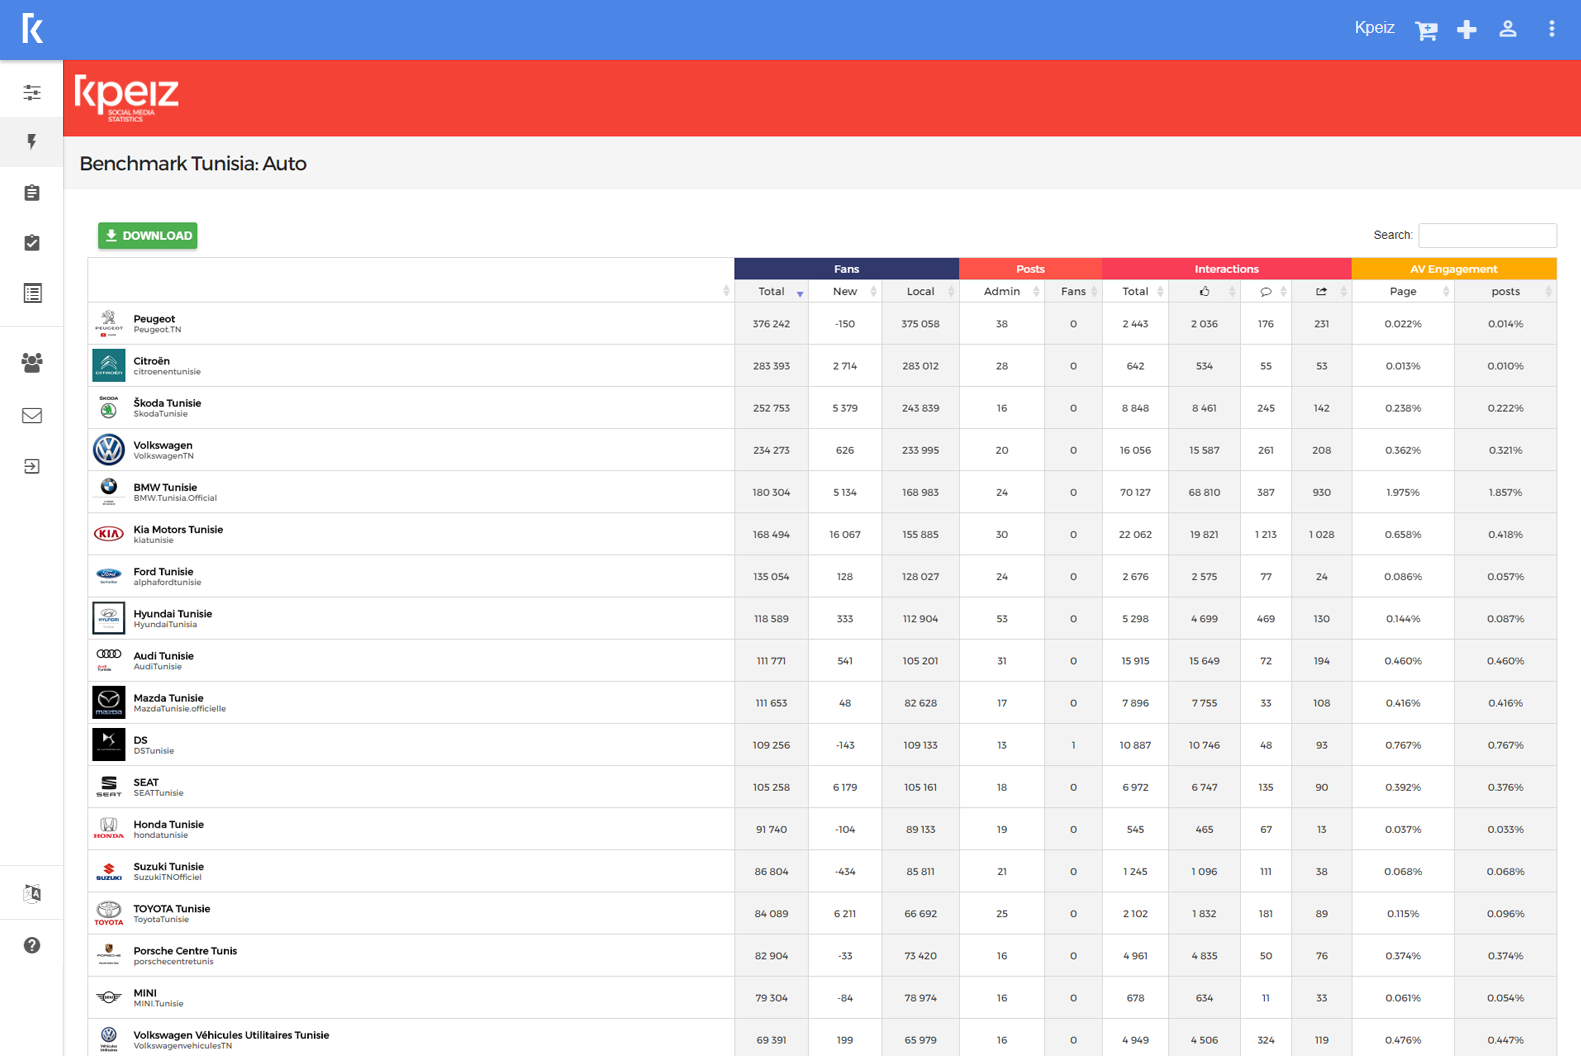Select the lightning bolt sidebar icon
This screenshot has width=1581, height=1056.
32,142
